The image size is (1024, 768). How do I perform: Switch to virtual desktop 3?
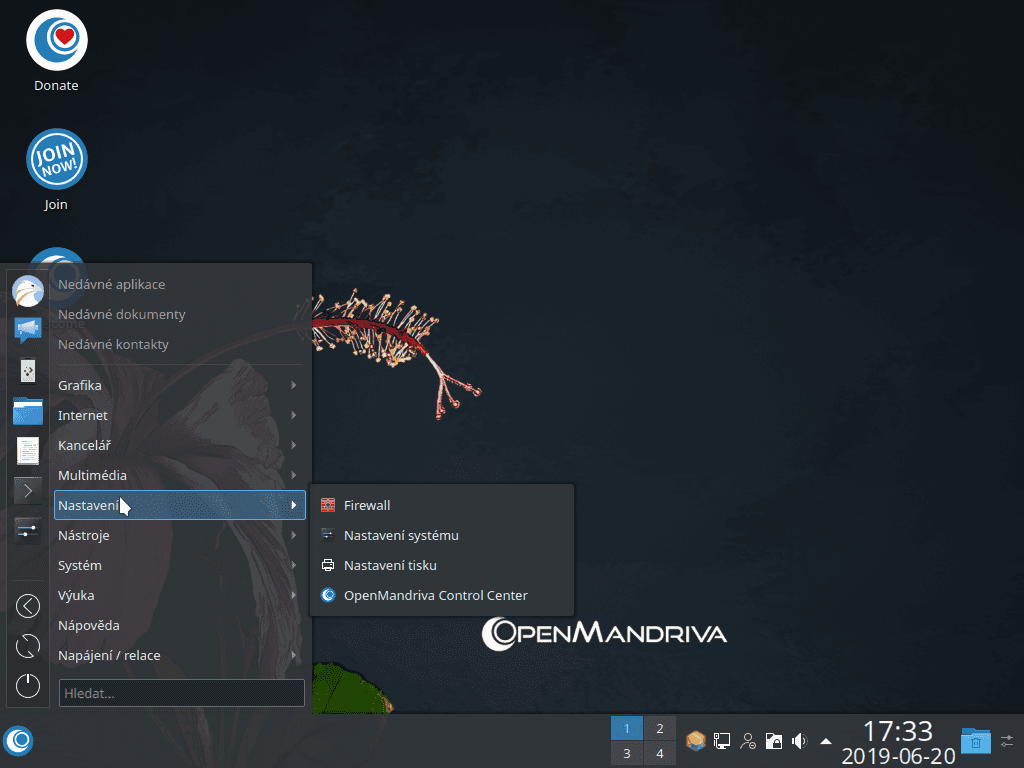click(626, 752)
